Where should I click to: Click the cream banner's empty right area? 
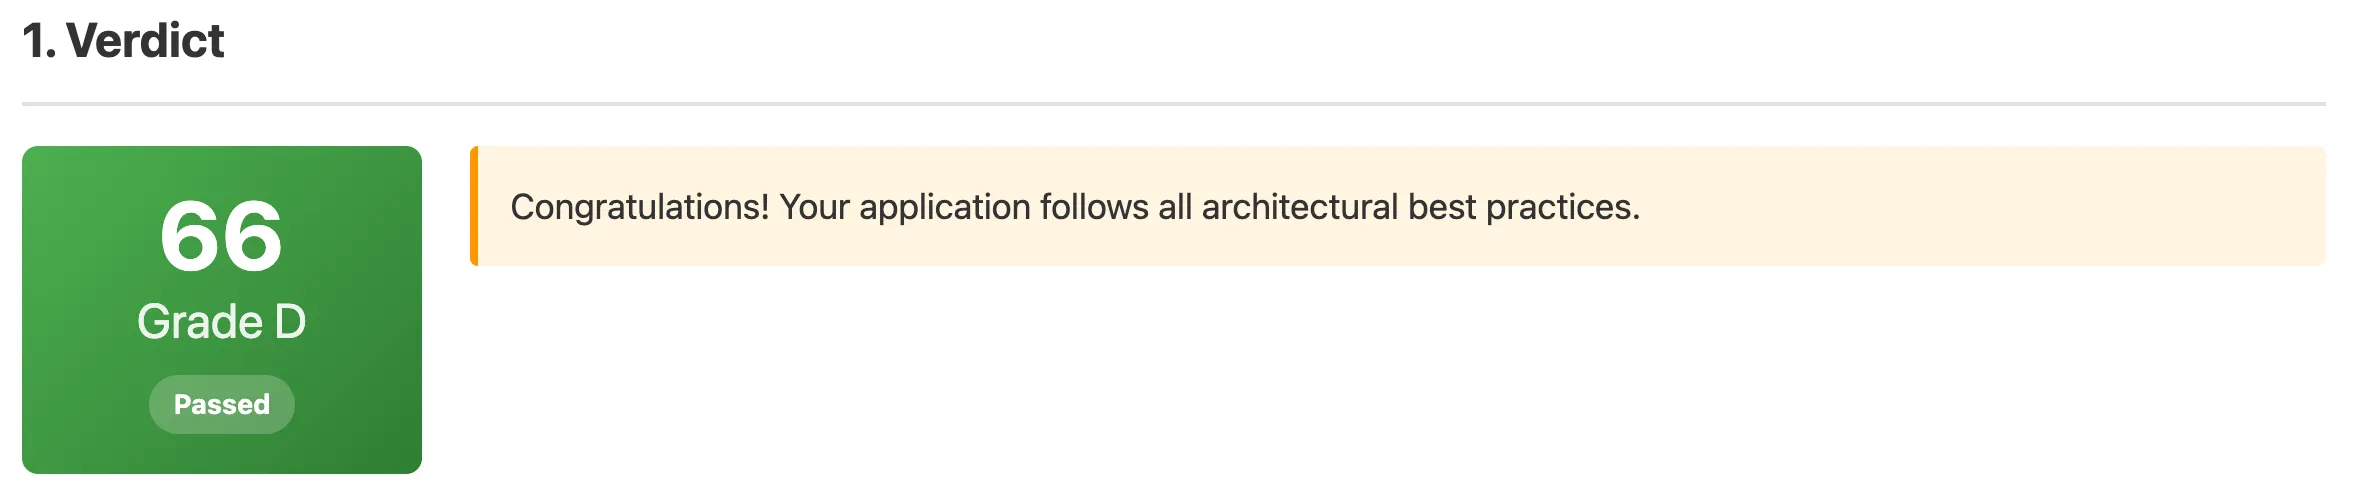[2000, 206]
